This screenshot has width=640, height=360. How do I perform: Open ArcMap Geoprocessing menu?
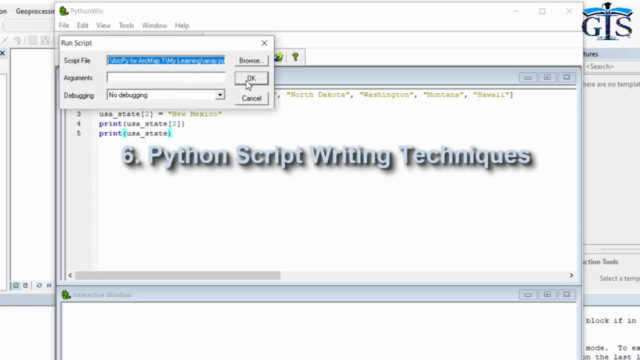point(35,11)
